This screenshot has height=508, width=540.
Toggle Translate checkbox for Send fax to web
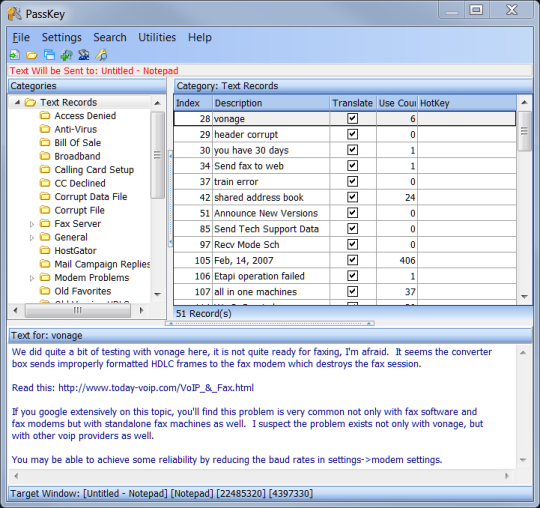352,166
